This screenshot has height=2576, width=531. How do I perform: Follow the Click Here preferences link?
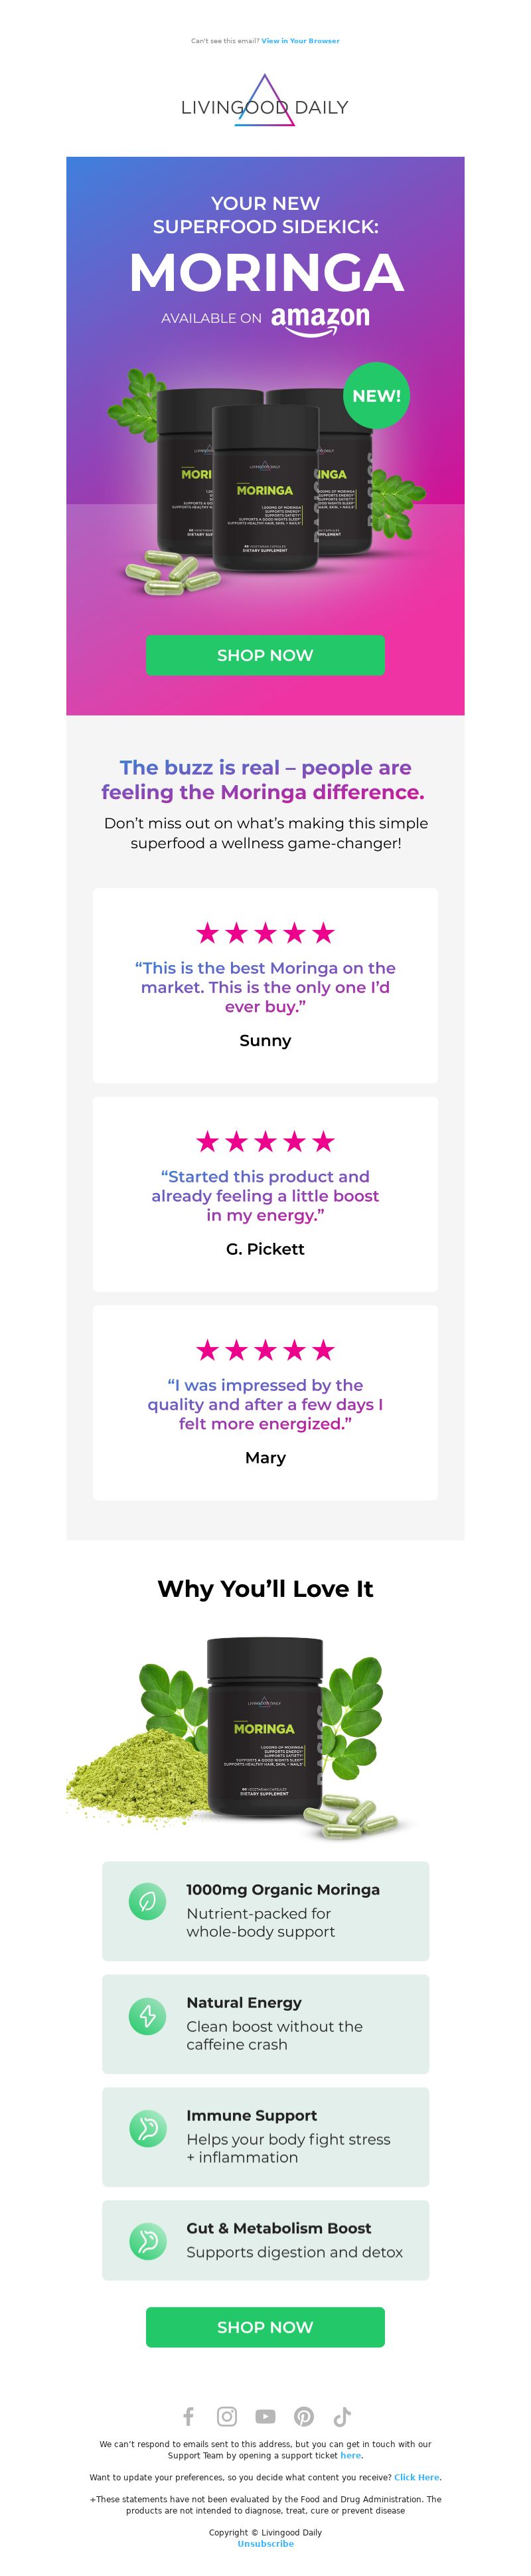click(x=416, y=2477)
